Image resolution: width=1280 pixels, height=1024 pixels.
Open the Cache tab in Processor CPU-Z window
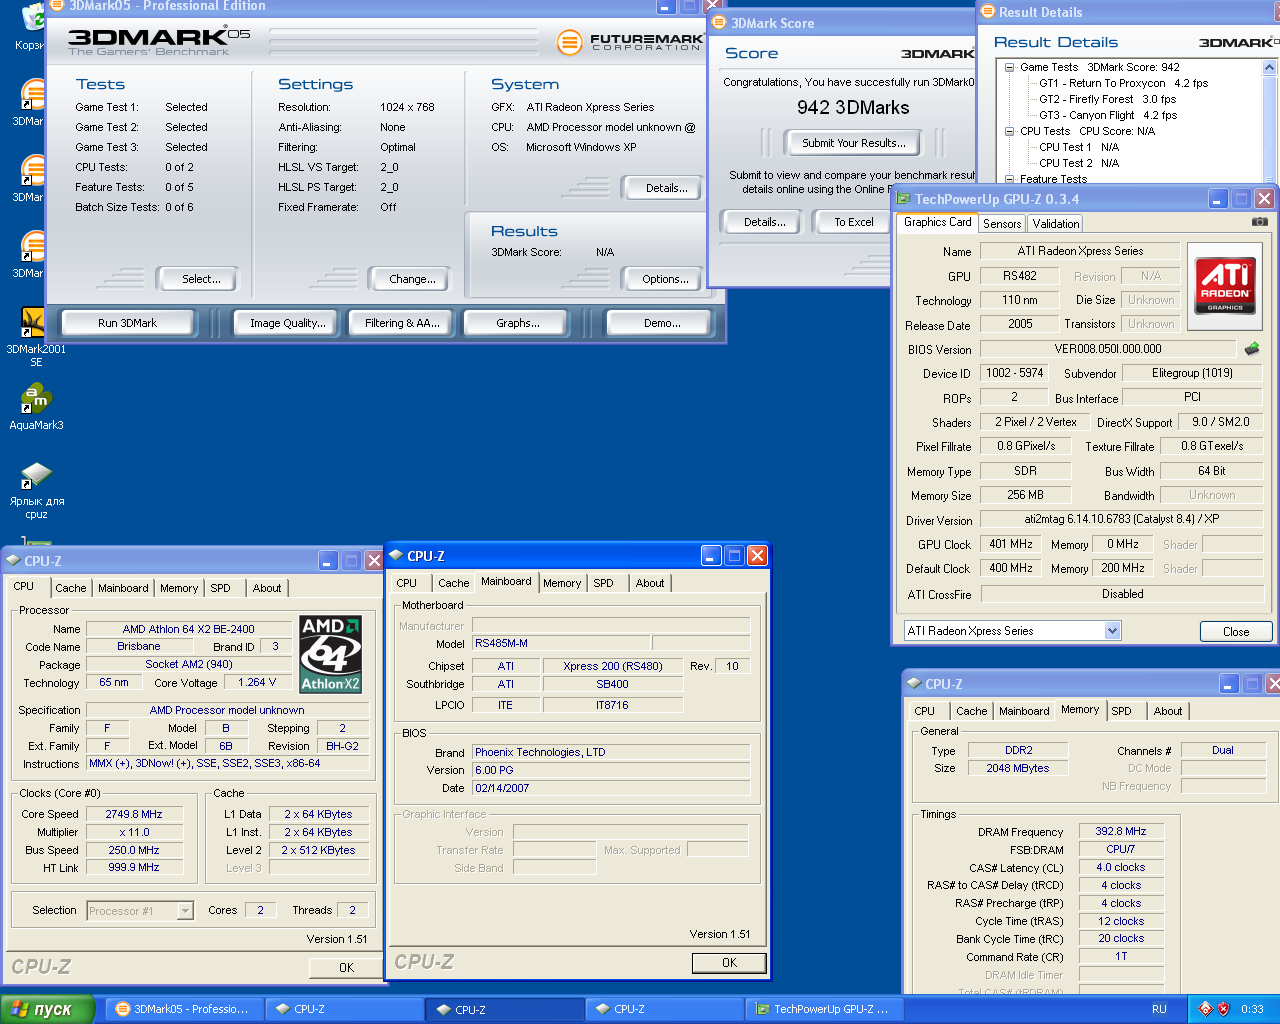coord(71,588)
